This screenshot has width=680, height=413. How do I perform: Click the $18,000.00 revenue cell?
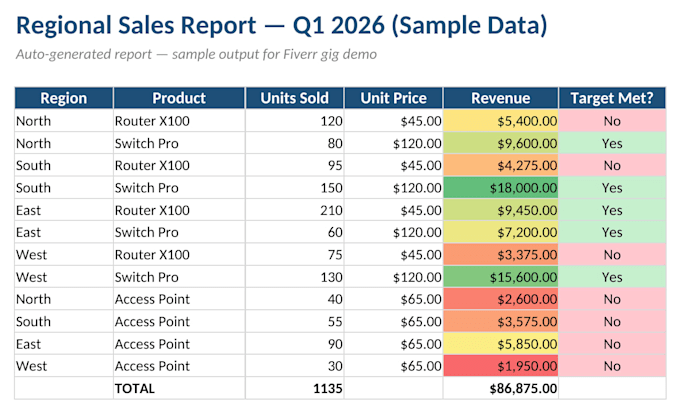[x=500, y=188]
